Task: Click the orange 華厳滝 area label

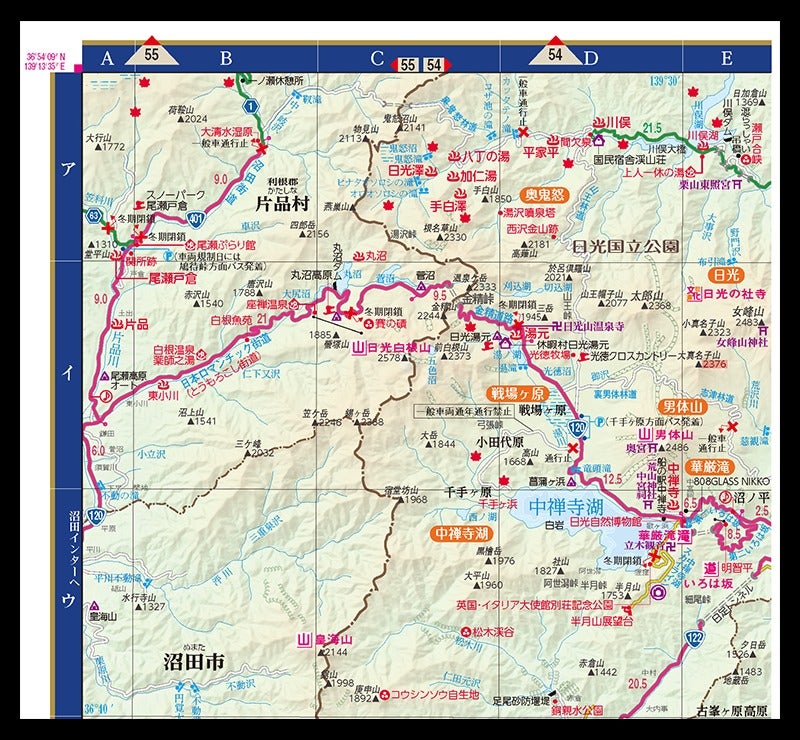Action: tap(711, 466)
